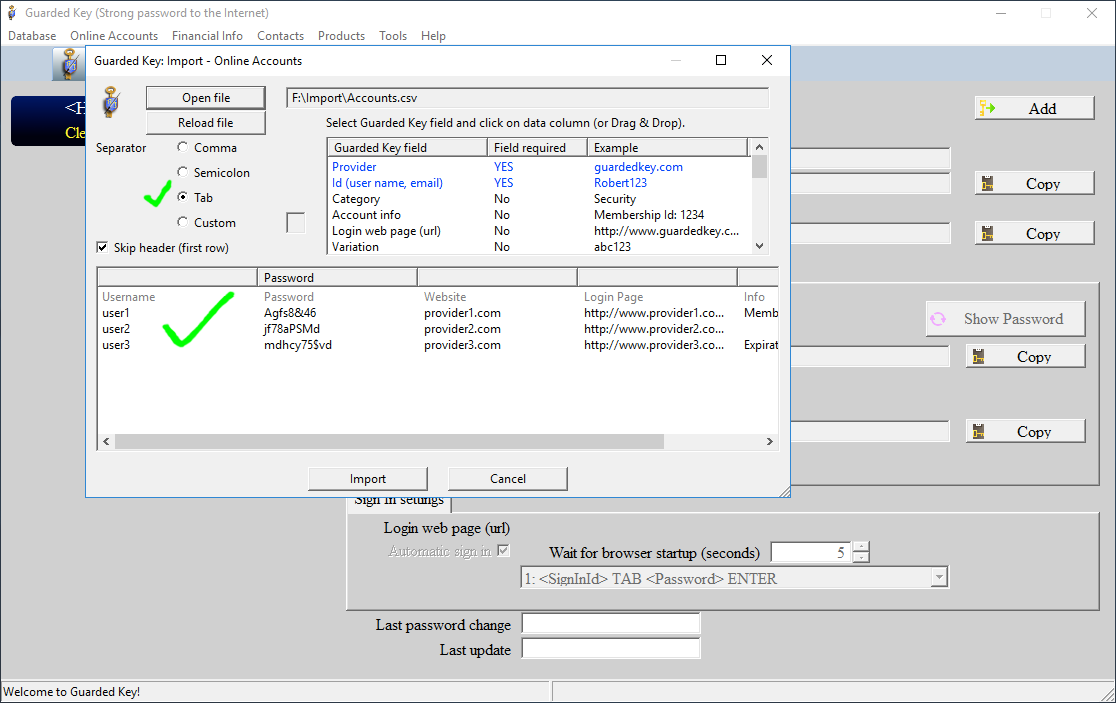Click the Agfs8&46 password cell
1116x703 pixels.
click(290, 313)
